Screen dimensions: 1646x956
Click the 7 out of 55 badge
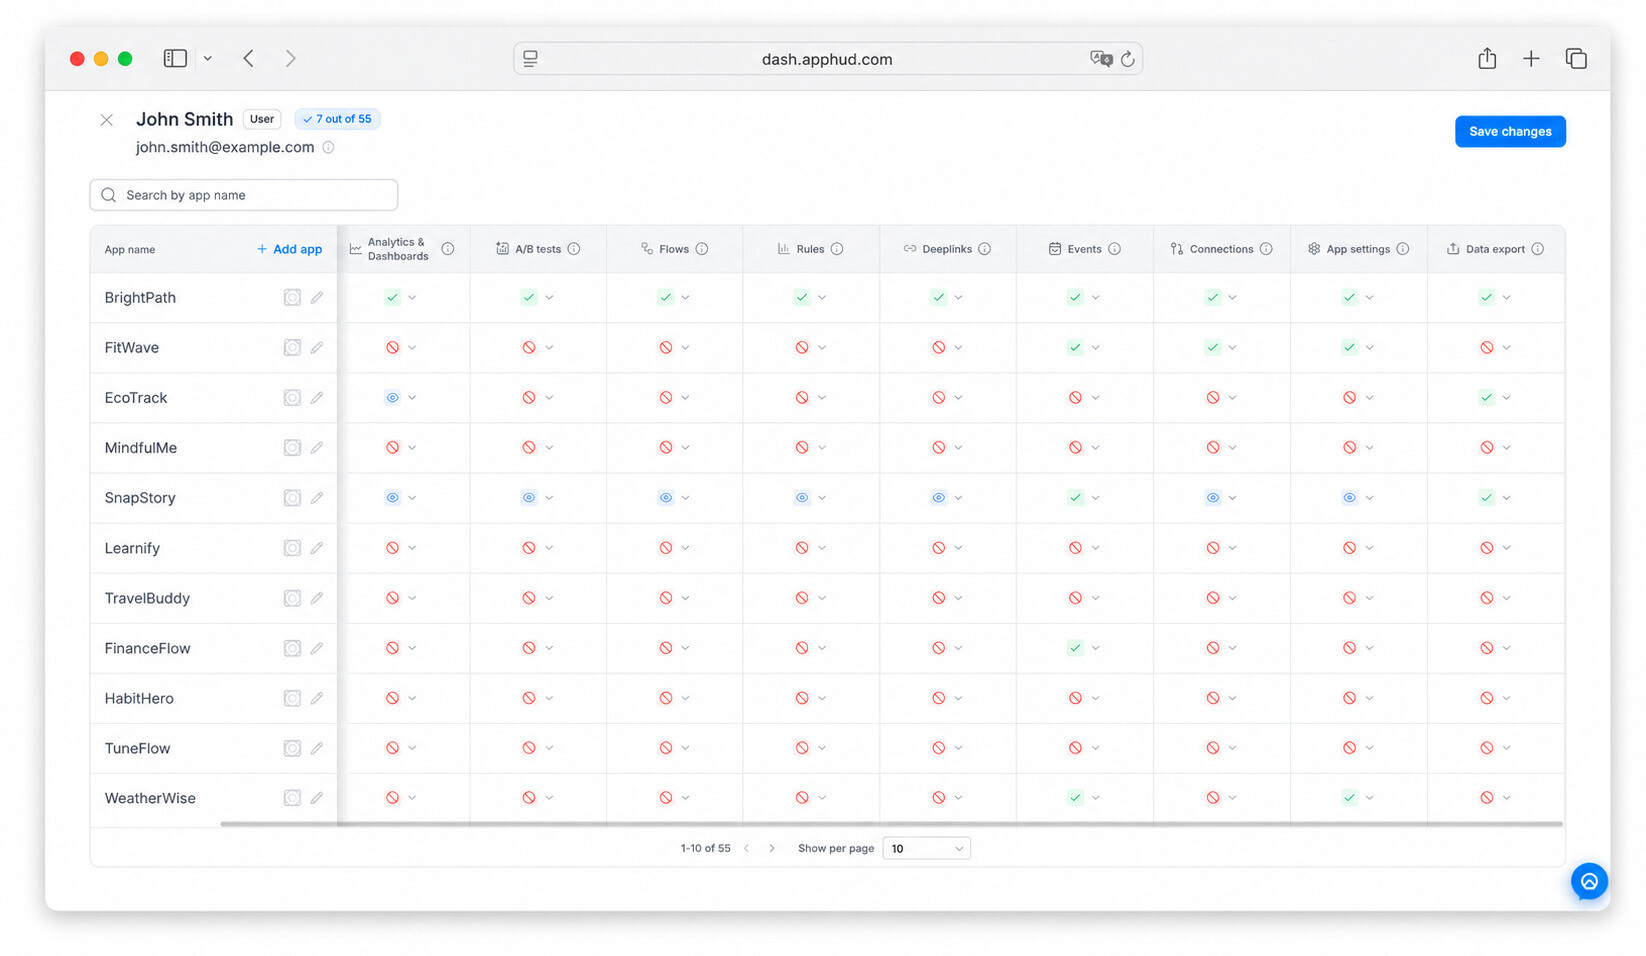point(337,119)
